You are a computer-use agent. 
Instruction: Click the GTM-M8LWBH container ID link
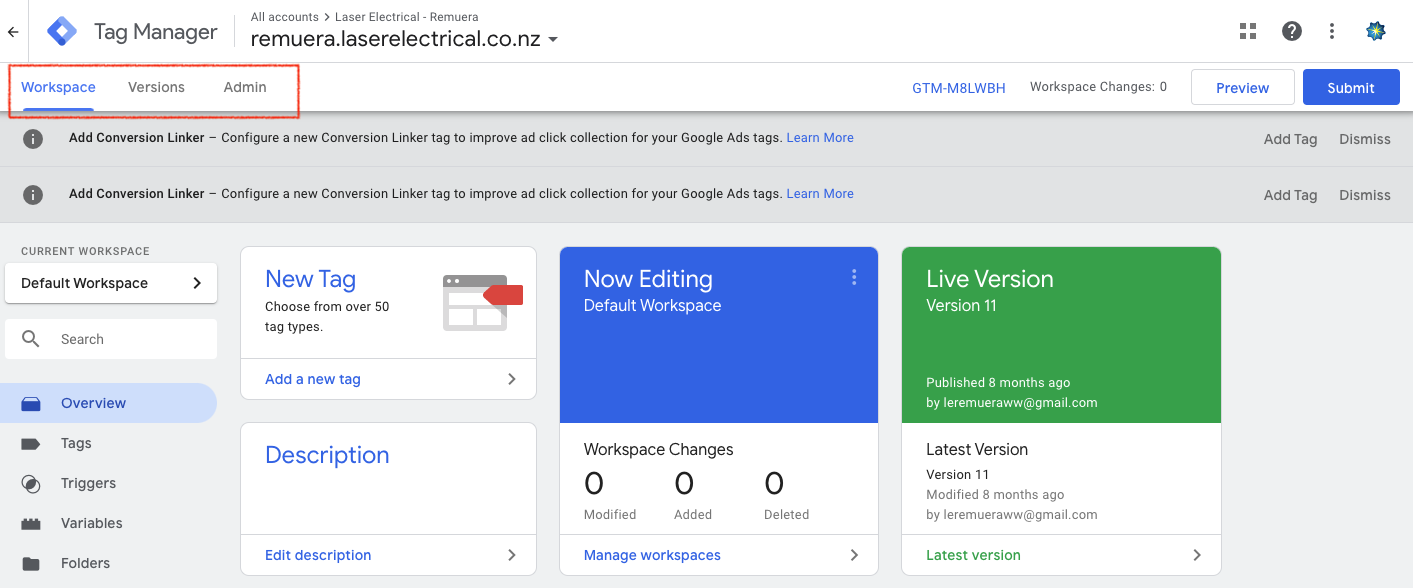click(959, 88)
